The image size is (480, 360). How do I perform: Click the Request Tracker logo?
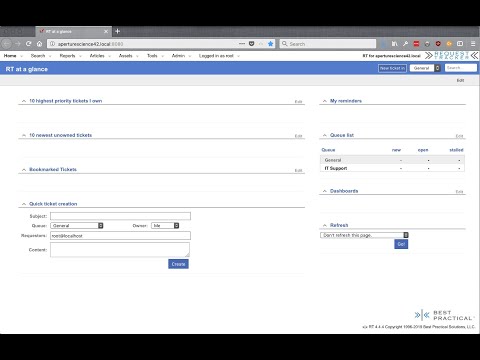[451, 56]
